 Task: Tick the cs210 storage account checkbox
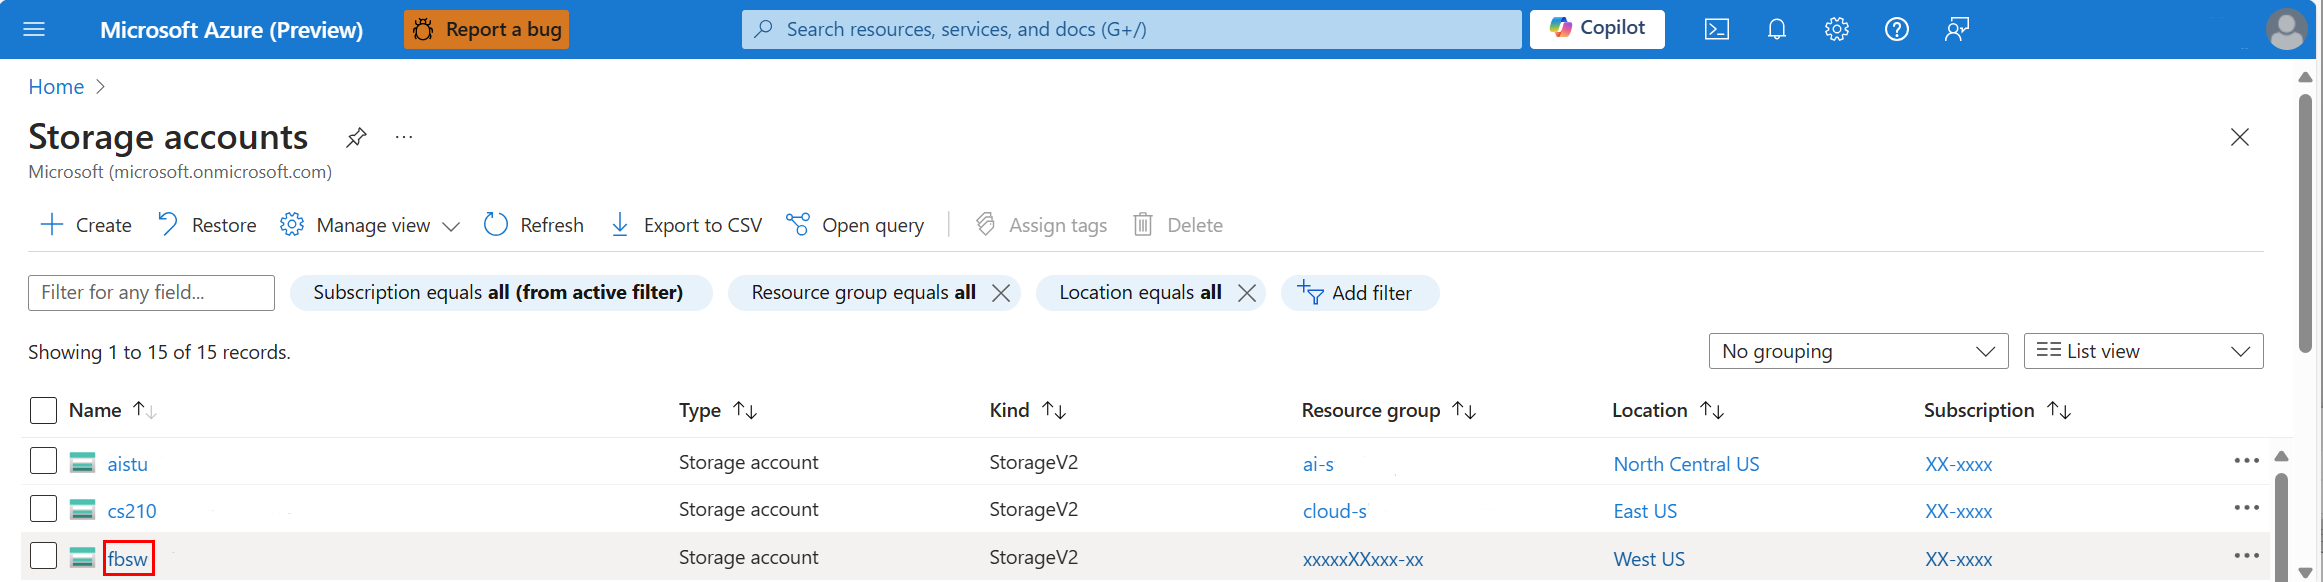pyautogui.click(x=43, y=508)
